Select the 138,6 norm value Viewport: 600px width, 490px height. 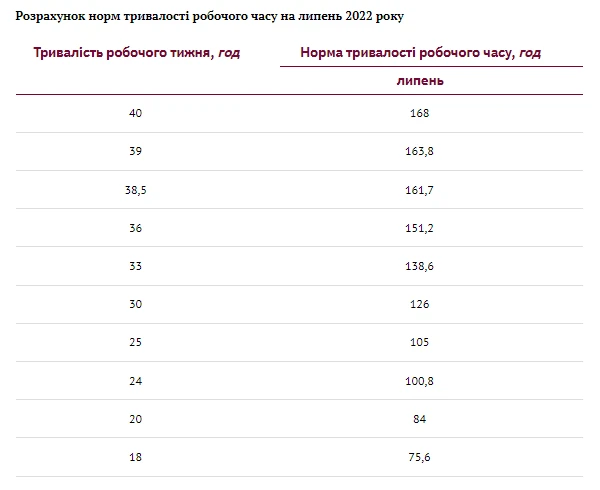pos(420,266)
